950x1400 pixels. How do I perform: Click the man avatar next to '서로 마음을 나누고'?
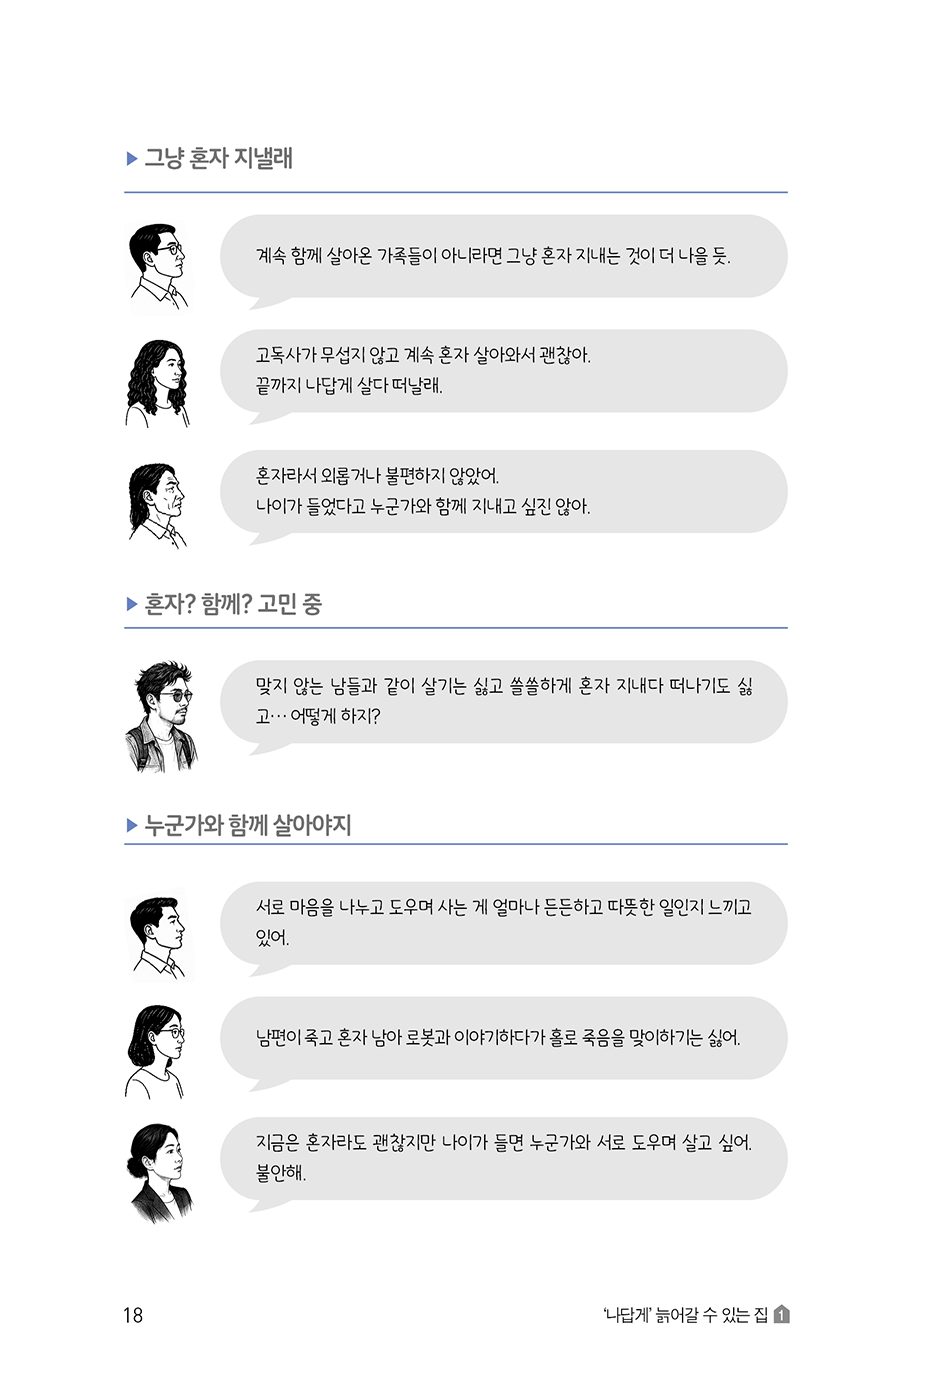[158, 938]
